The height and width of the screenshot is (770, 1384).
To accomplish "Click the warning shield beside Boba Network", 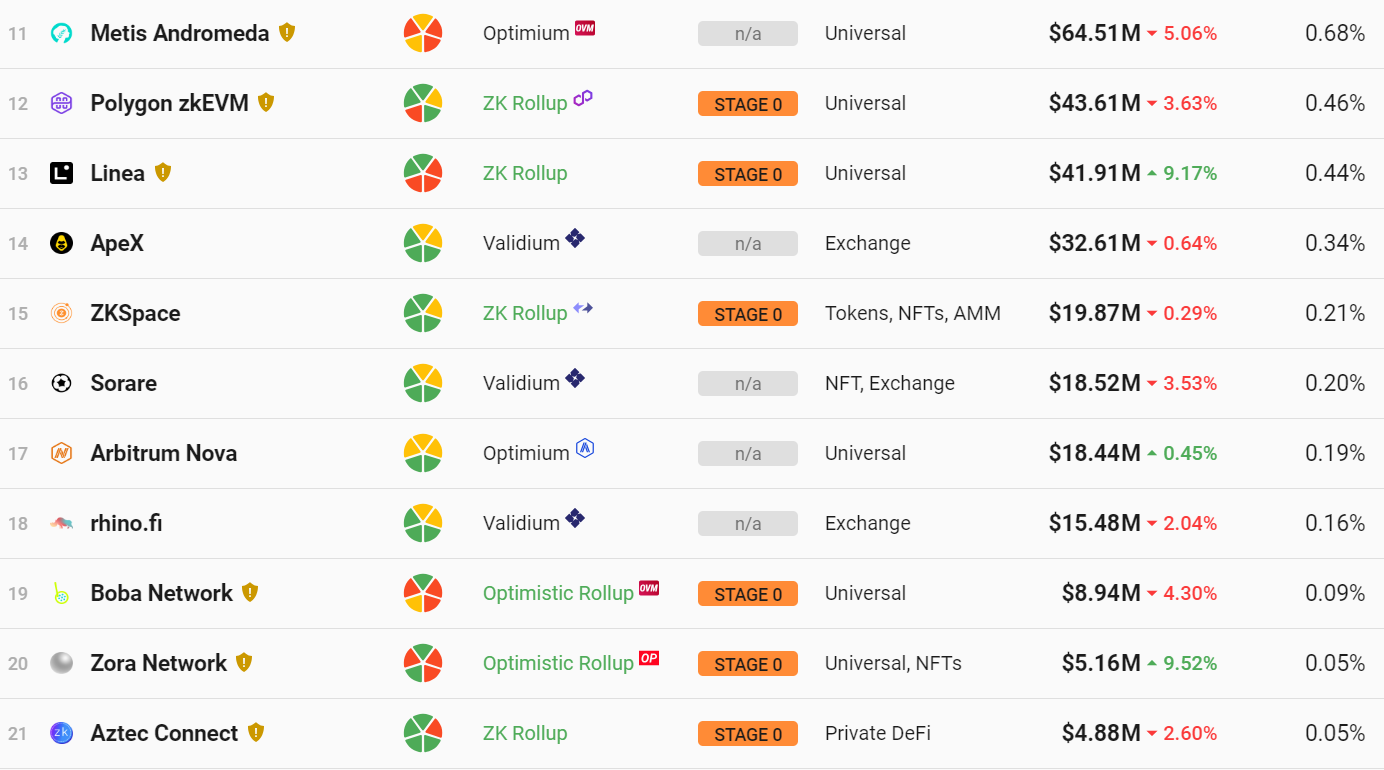I will (x=251, y=592).
